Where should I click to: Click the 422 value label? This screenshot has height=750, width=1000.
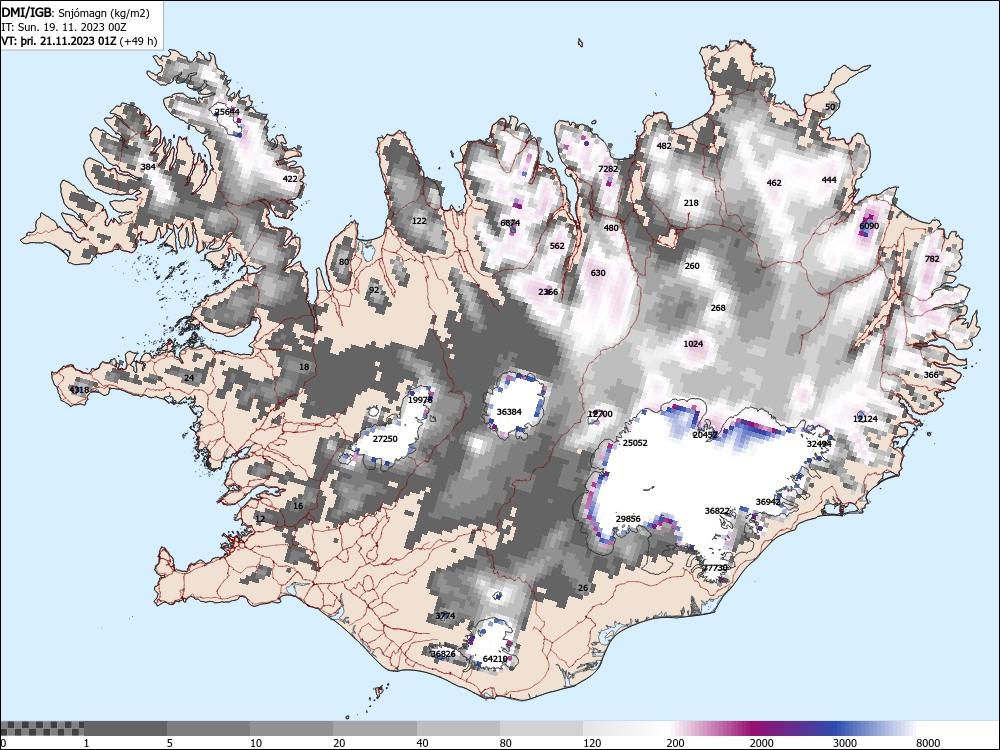(x=290, y=179)
